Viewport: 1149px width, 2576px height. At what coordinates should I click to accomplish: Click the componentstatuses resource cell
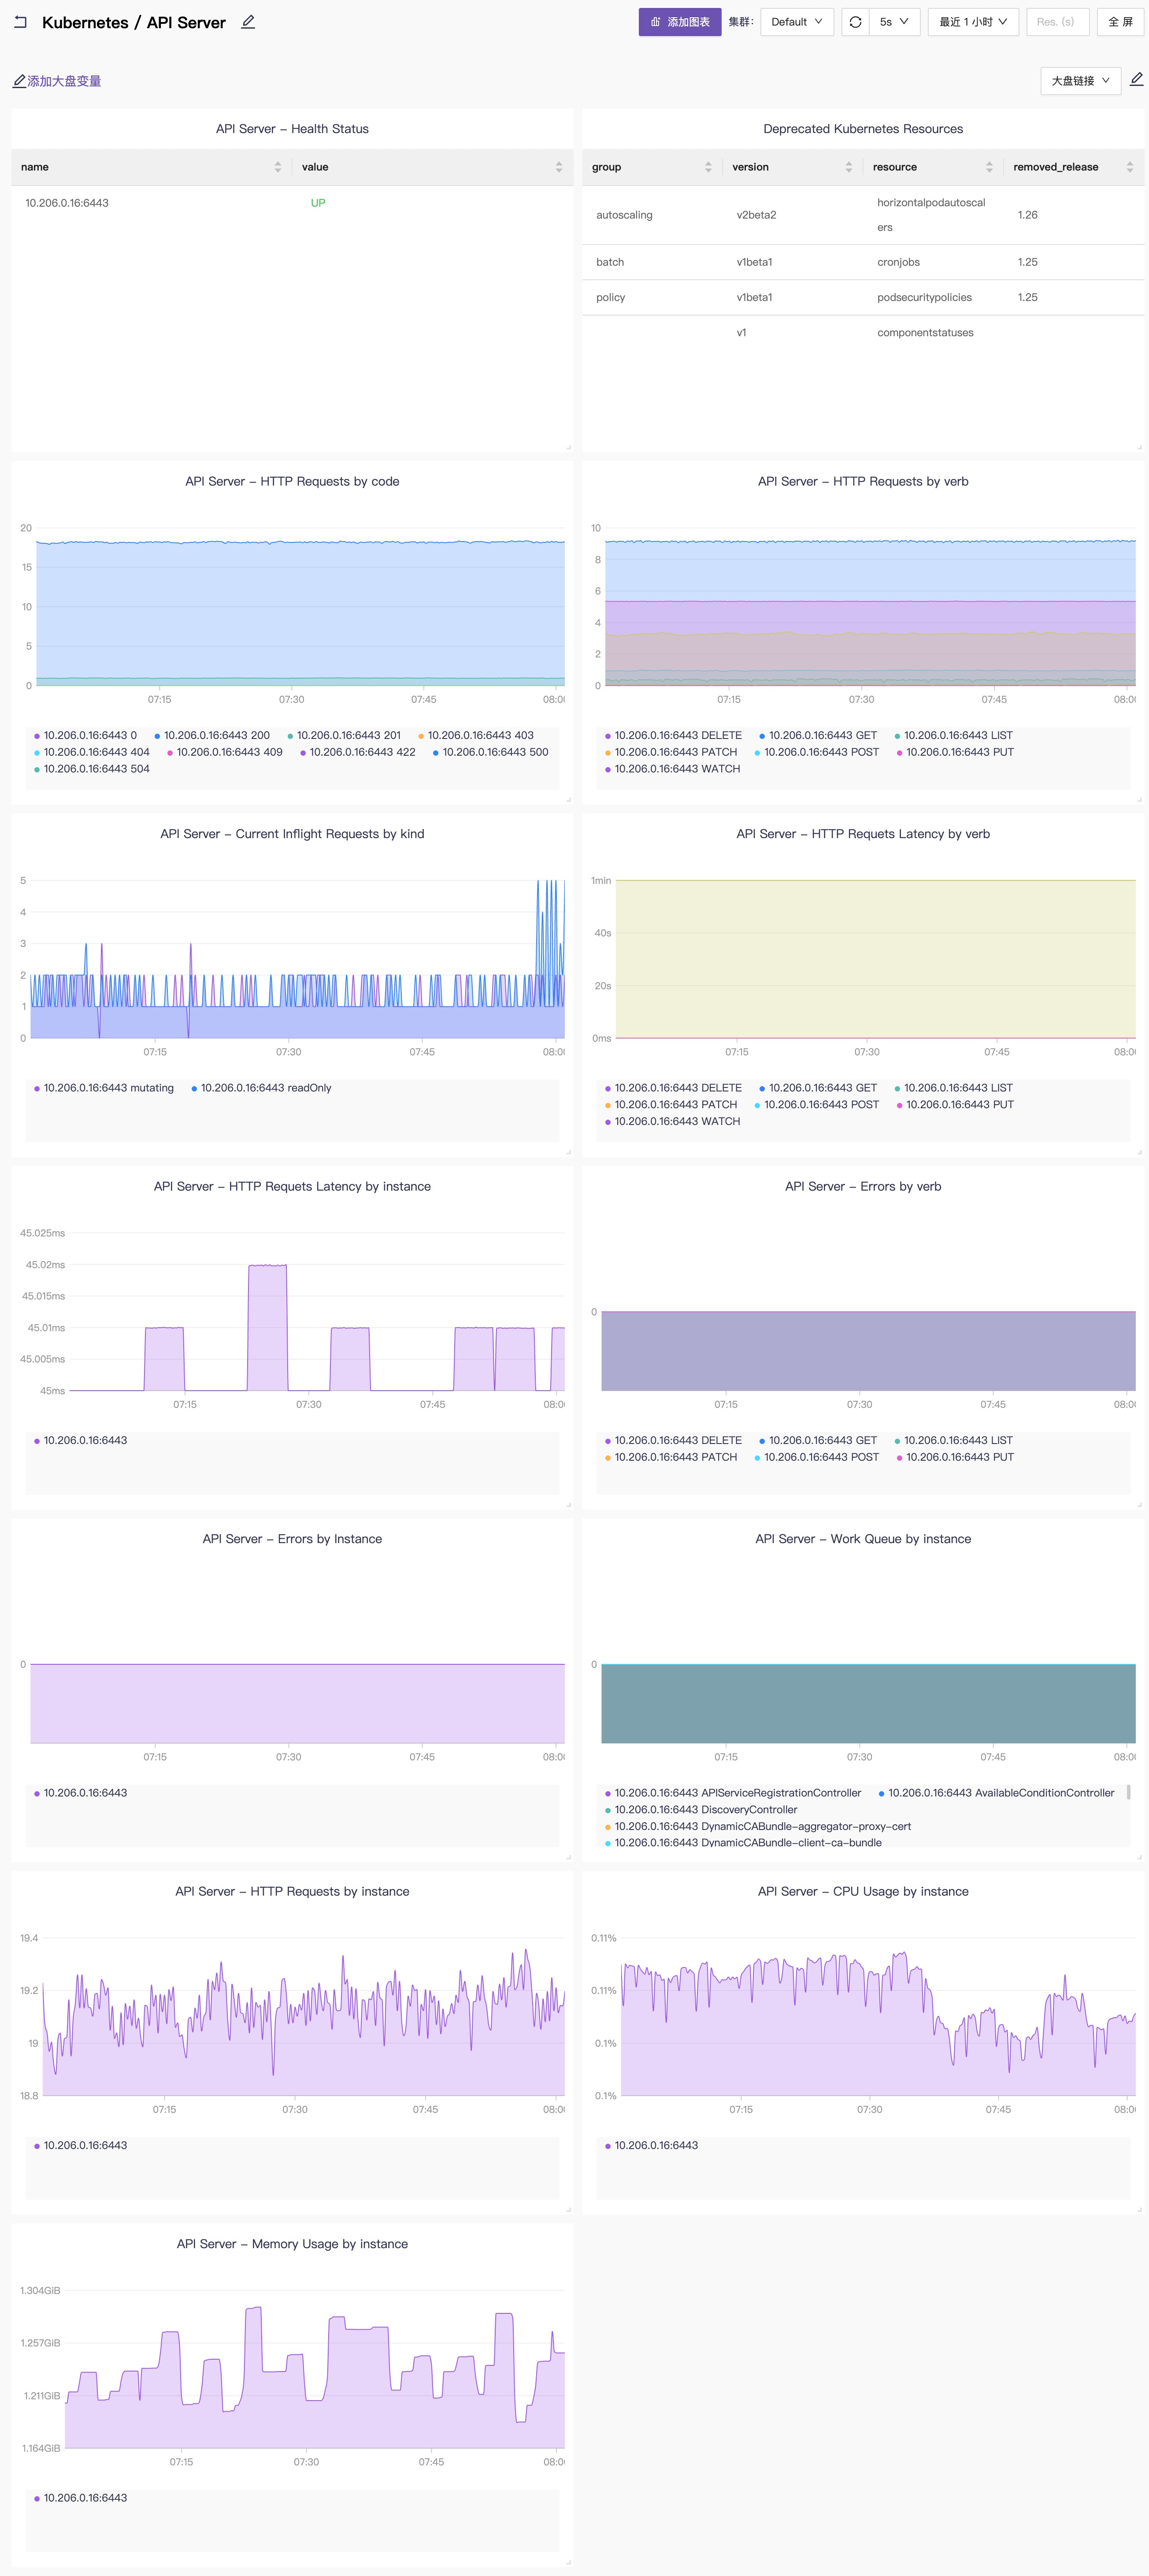[925, 333]
